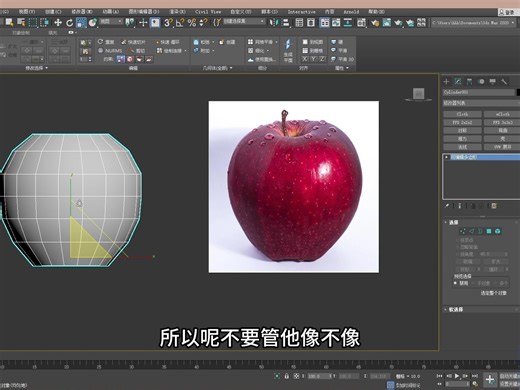Open the Arnold menu
This screenshot has height=390, width=520.
coord(351,12)
